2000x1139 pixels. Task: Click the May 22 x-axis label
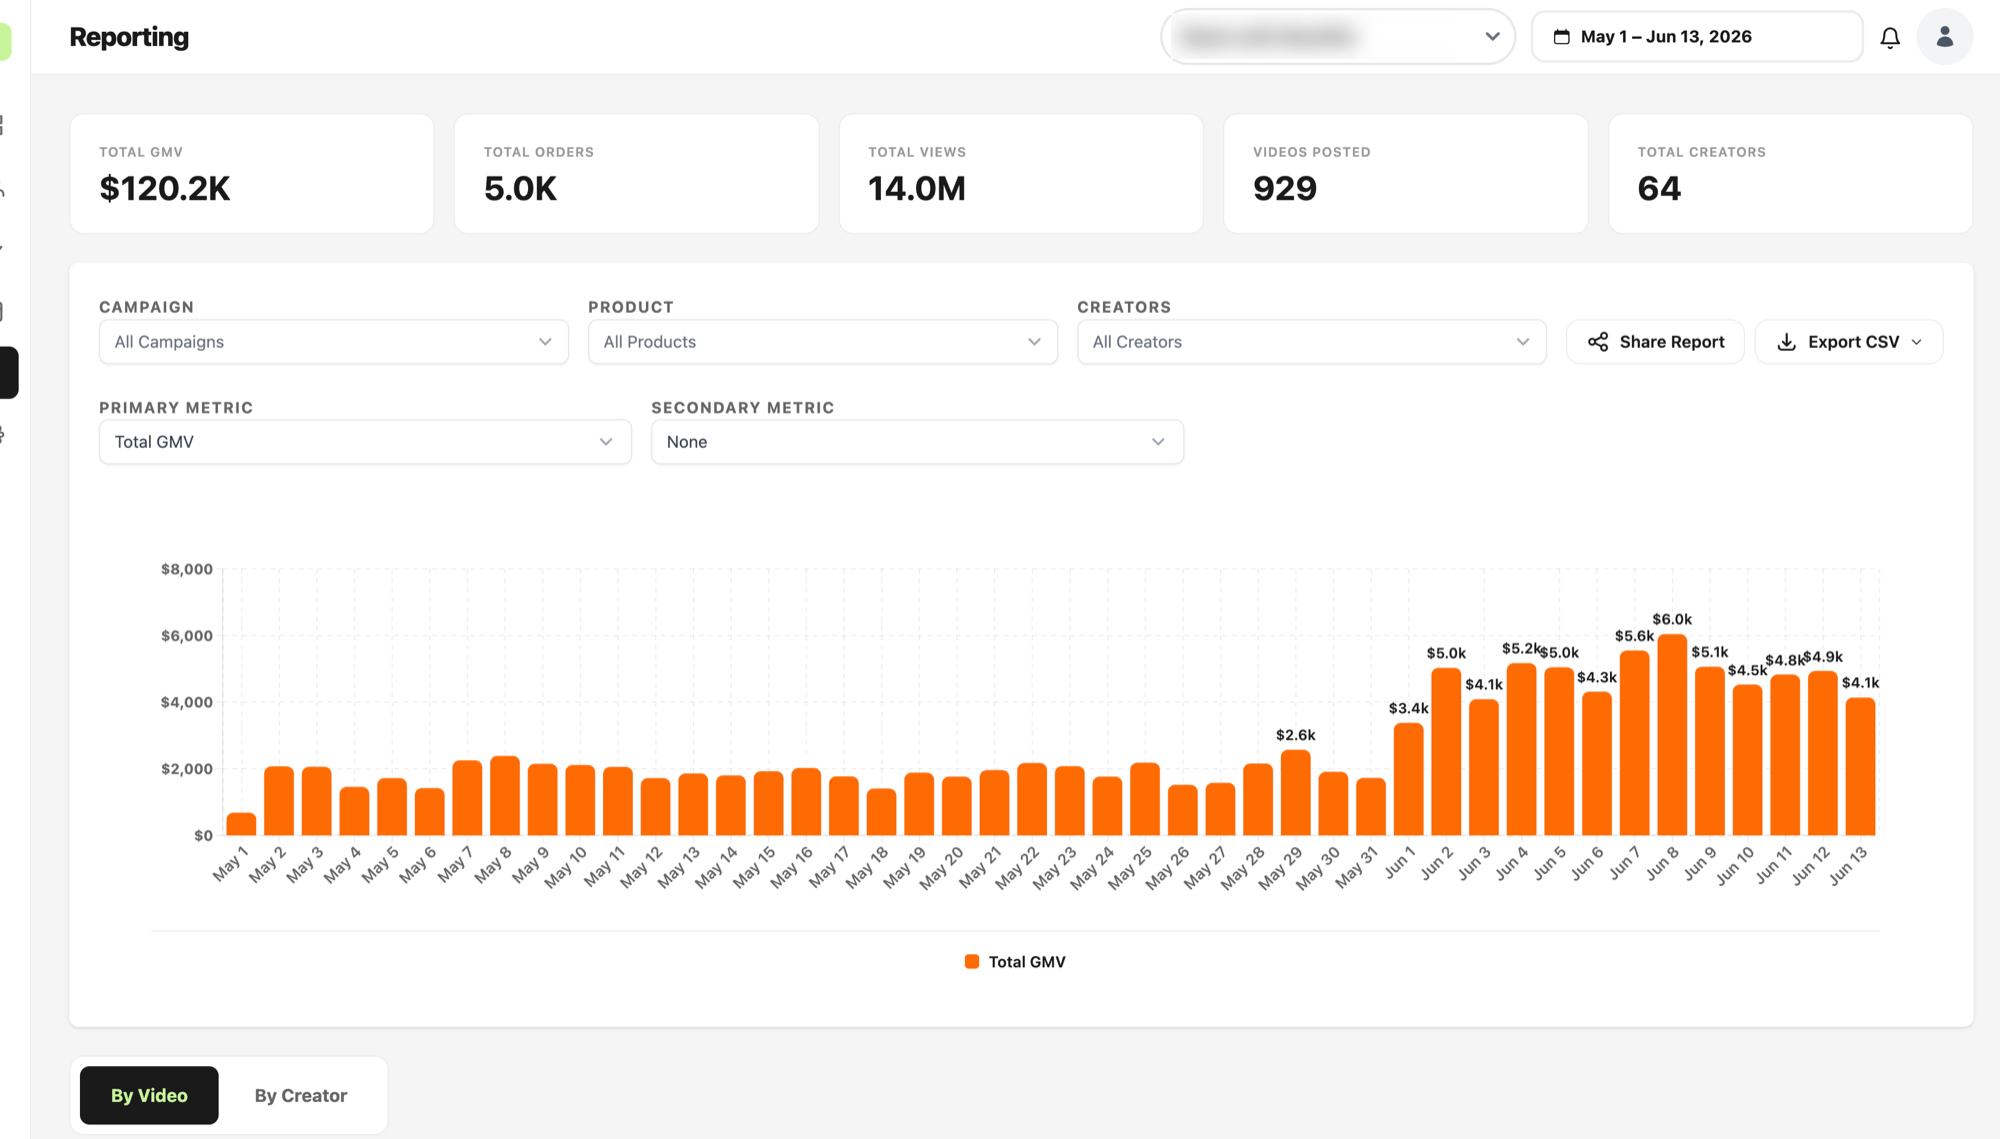coord(1018,867)
